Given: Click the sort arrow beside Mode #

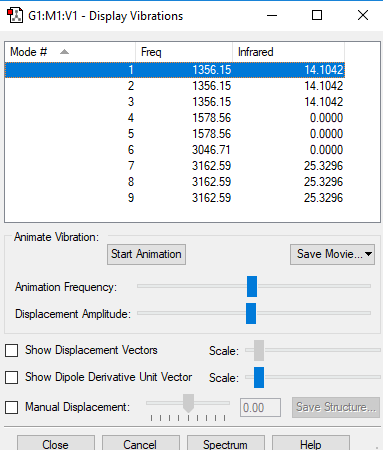Looking at the screenshot, I should [x=64, y=52].
